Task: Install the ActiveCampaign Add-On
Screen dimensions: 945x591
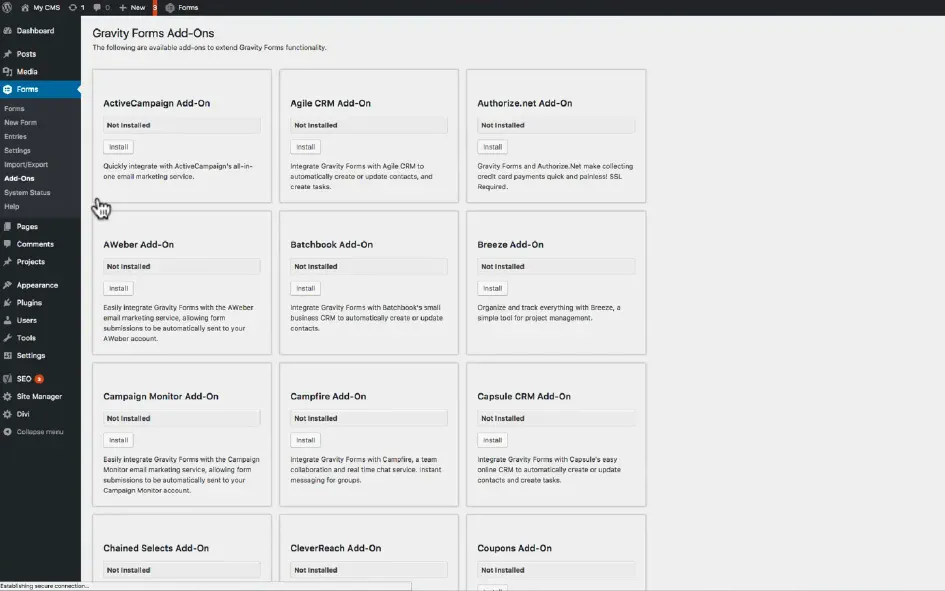Action: (x=118, y=147)
